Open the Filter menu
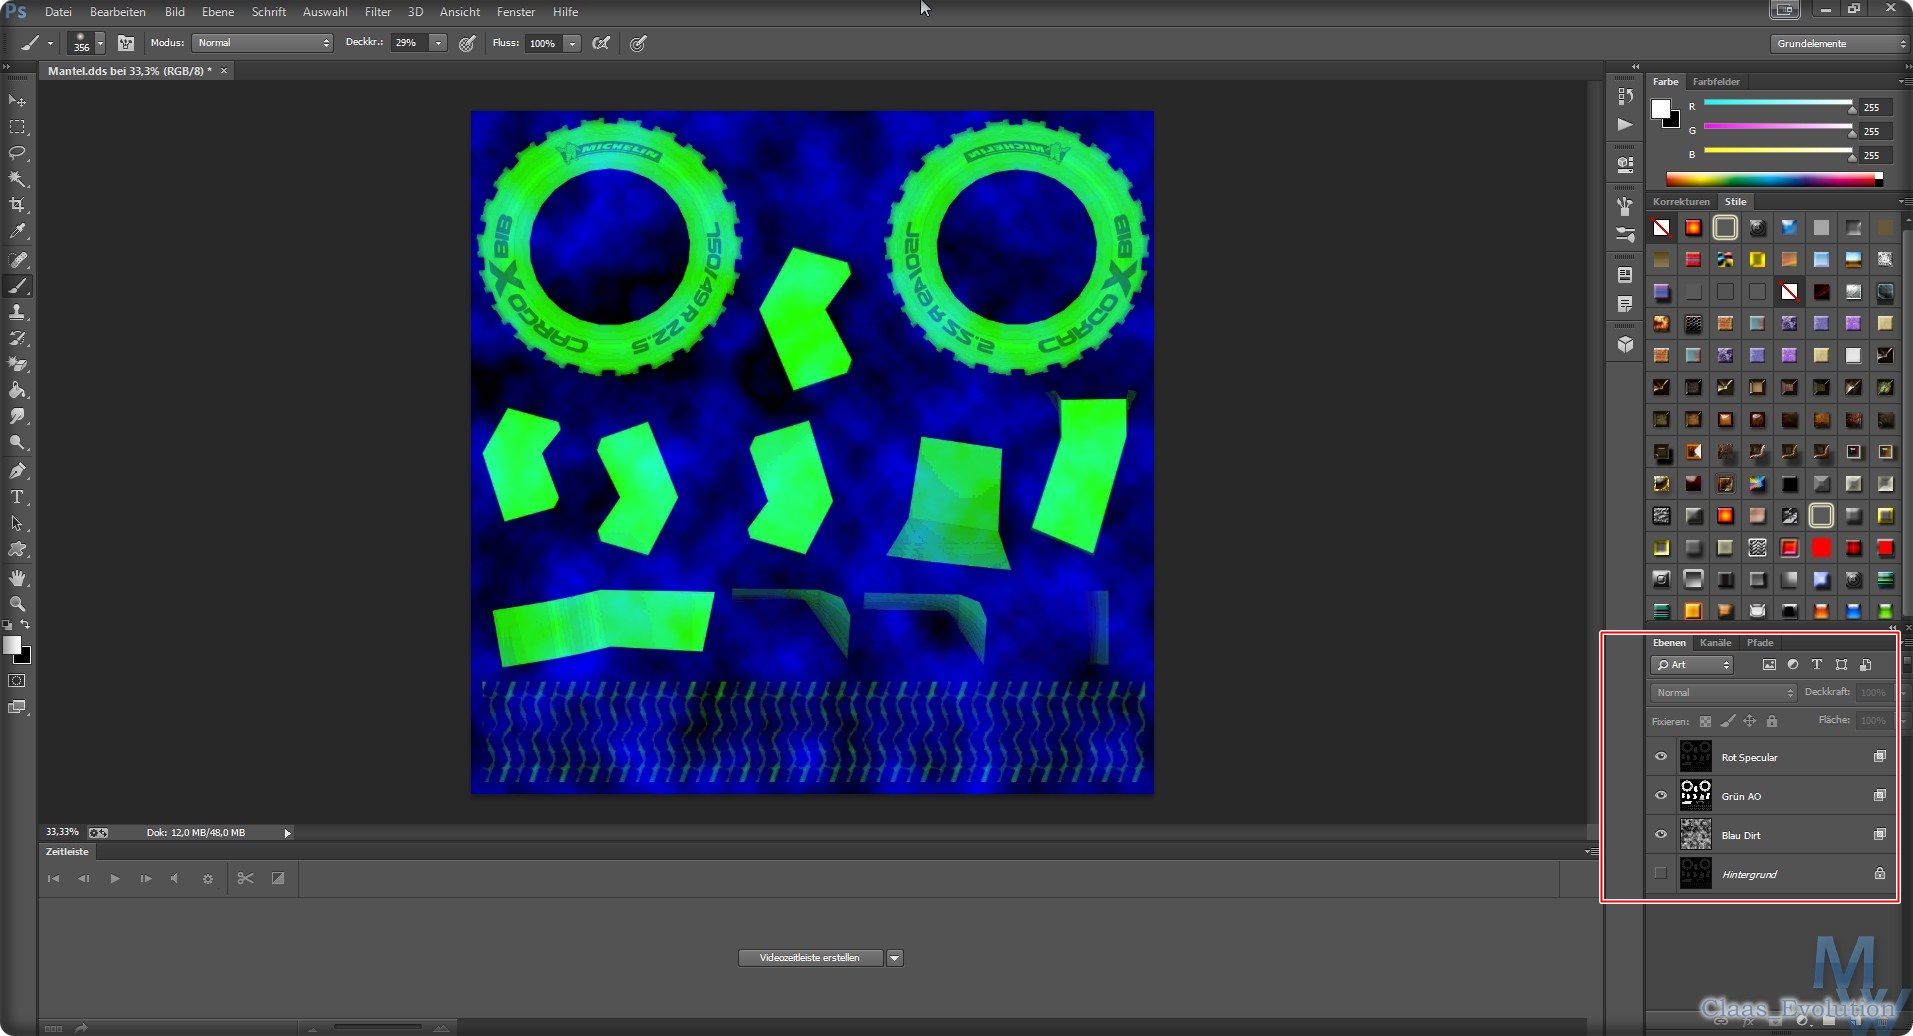This screenshot has height=1036, width=1913. click(x=378, y=12)
